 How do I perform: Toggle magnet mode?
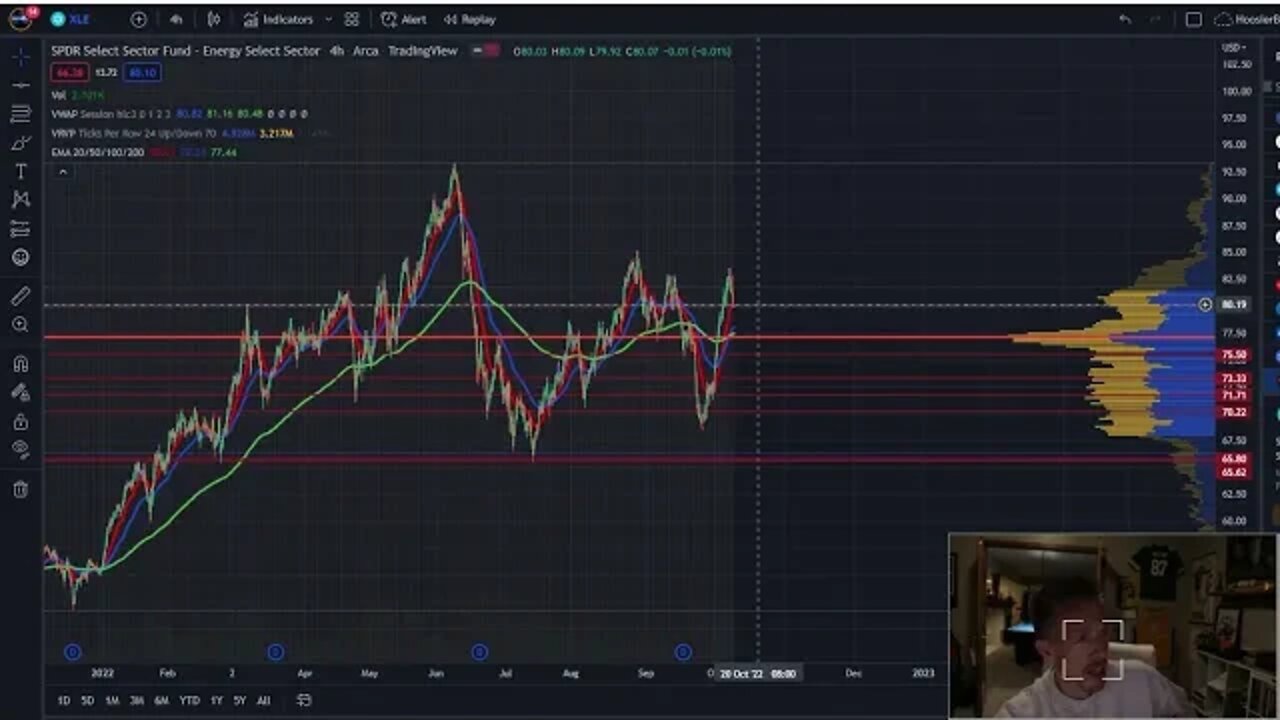(20, 364)
